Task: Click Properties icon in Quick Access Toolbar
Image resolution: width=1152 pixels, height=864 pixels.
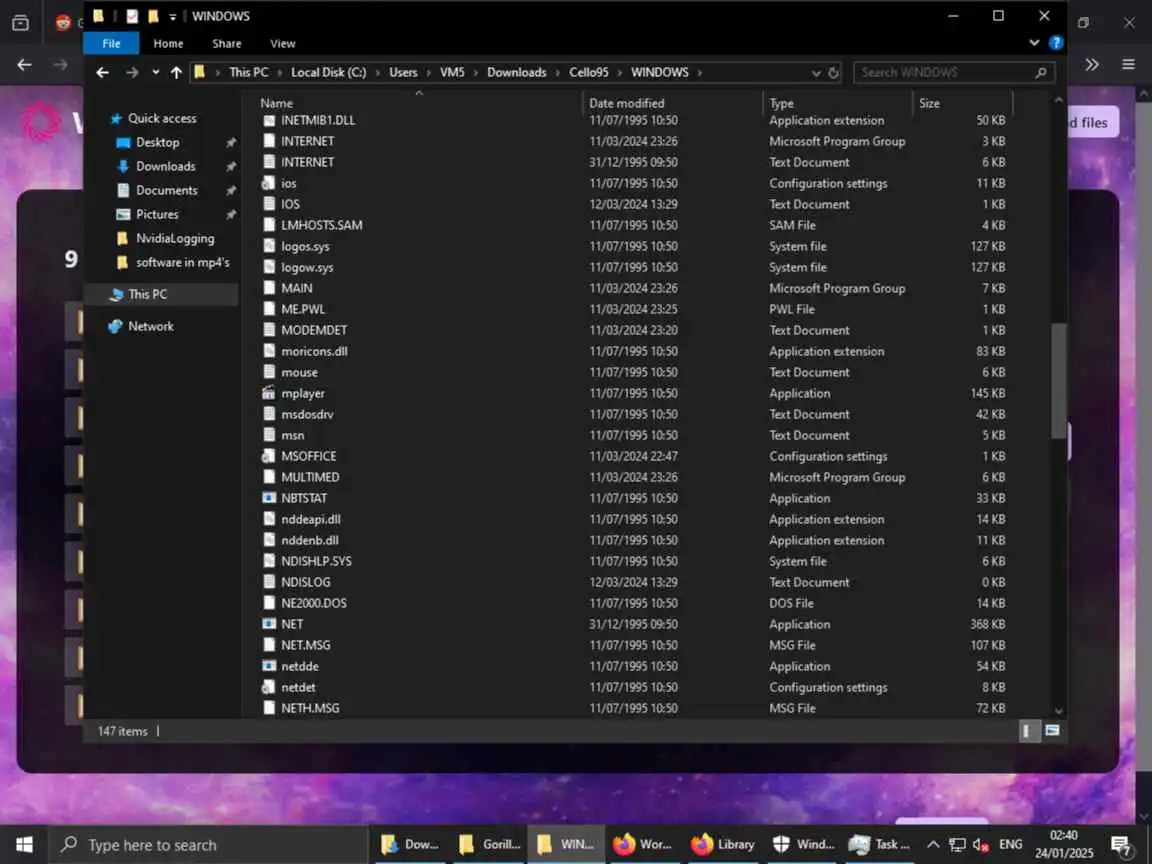Action: [132, 16]
